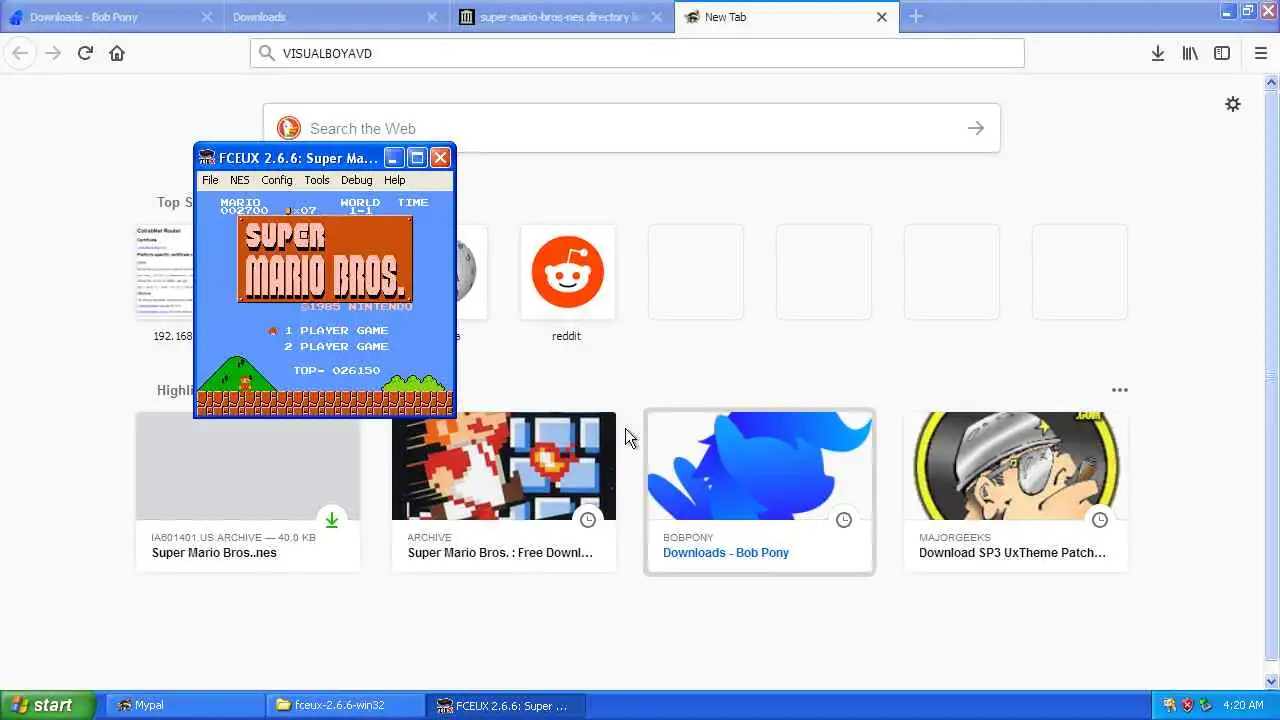Open the File menu in FCEUX
This screenshot has height=720, width=1280.
click(x=210, y=180)
